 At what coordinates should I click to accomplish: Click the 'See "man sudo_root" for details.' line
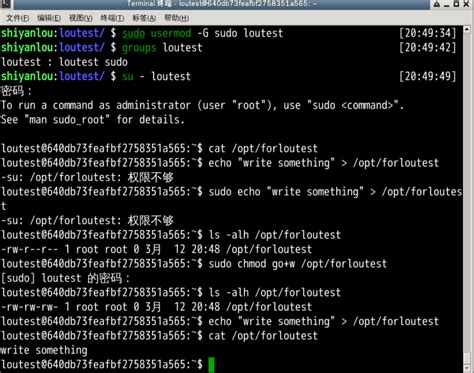(x=93, y=120)
